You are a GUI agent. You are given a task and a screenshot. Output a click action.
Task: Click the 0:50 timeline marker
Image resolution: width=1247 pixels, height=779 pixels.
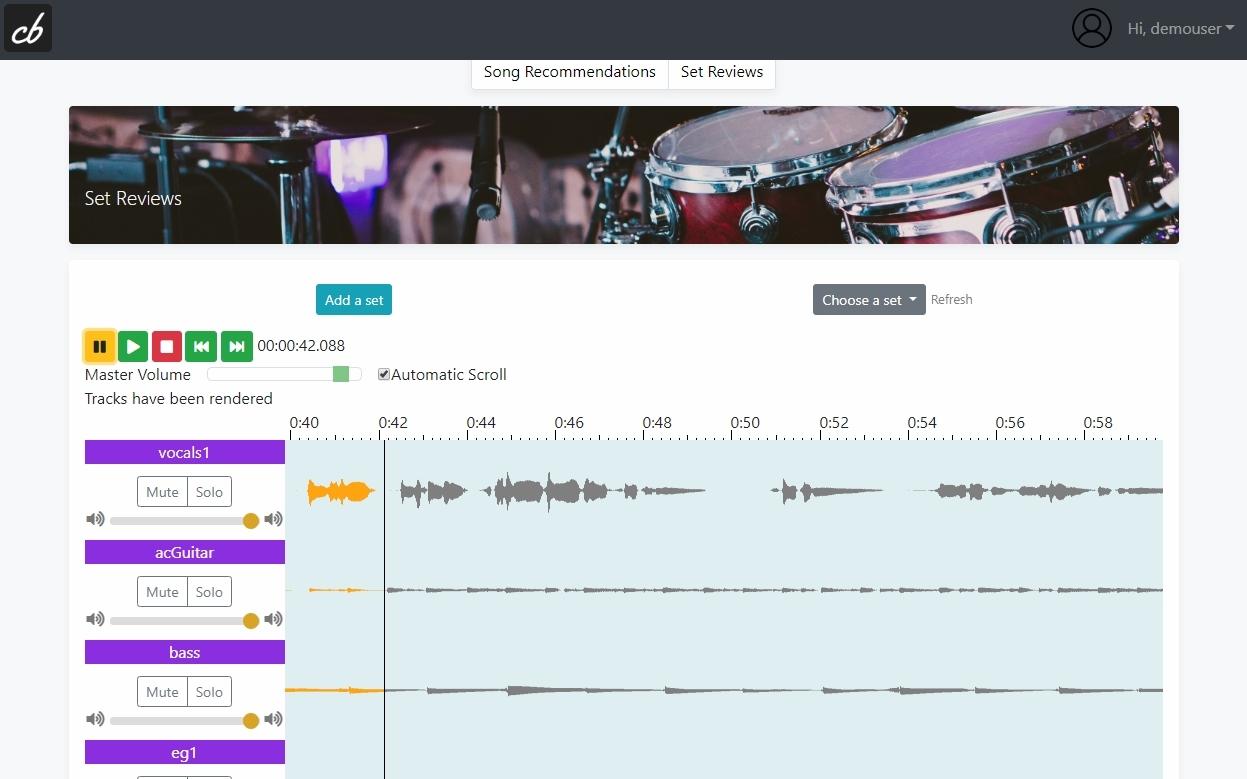tap(745, 423)
